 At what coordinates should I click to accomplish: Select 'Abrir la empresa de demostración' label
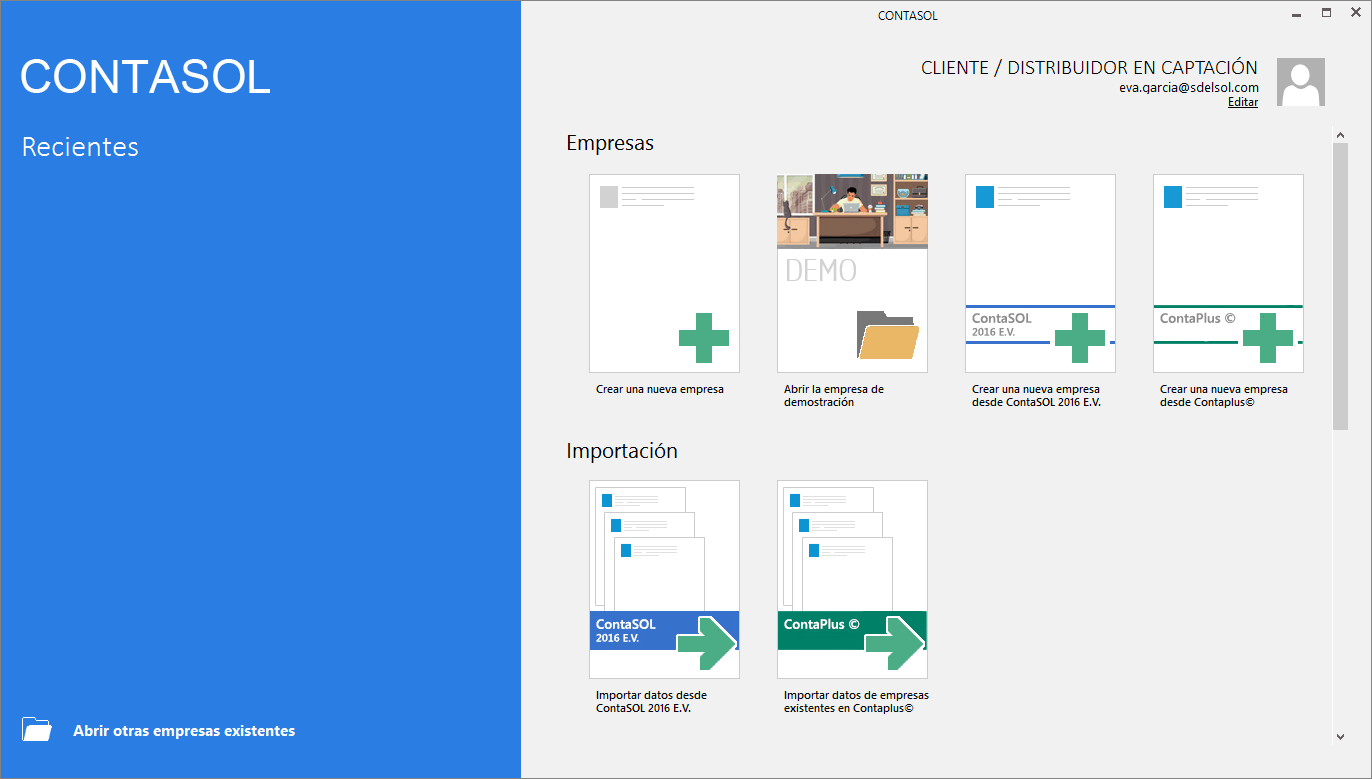coord(834,395)
